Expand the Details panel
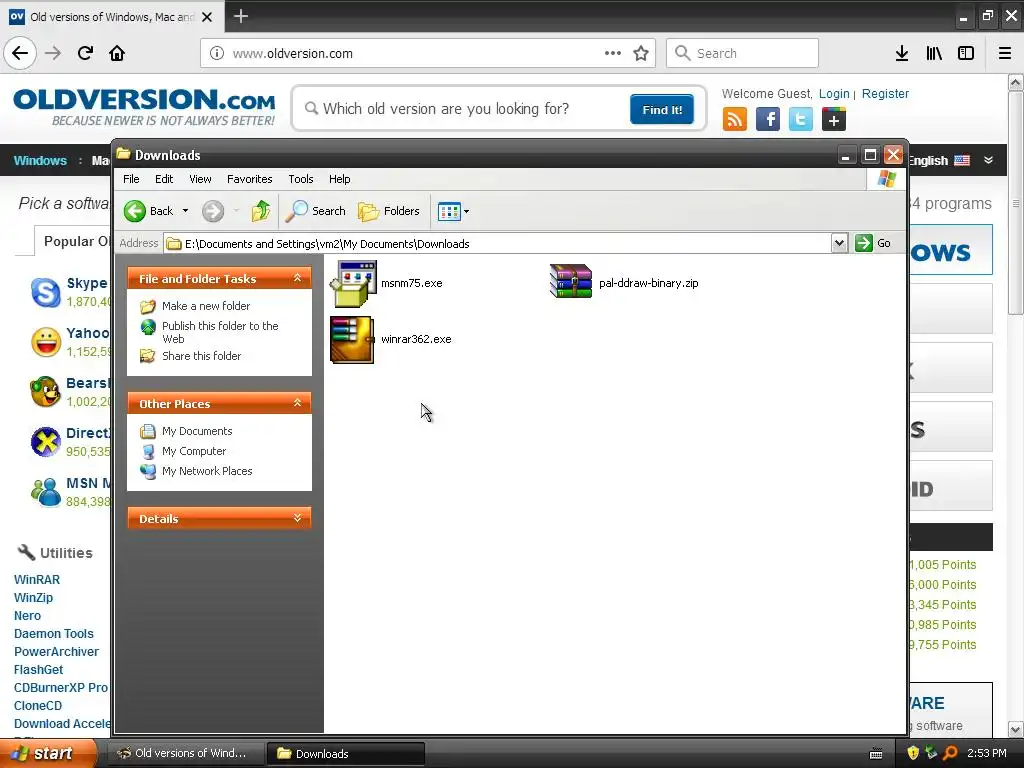 (x=297, y=518)
